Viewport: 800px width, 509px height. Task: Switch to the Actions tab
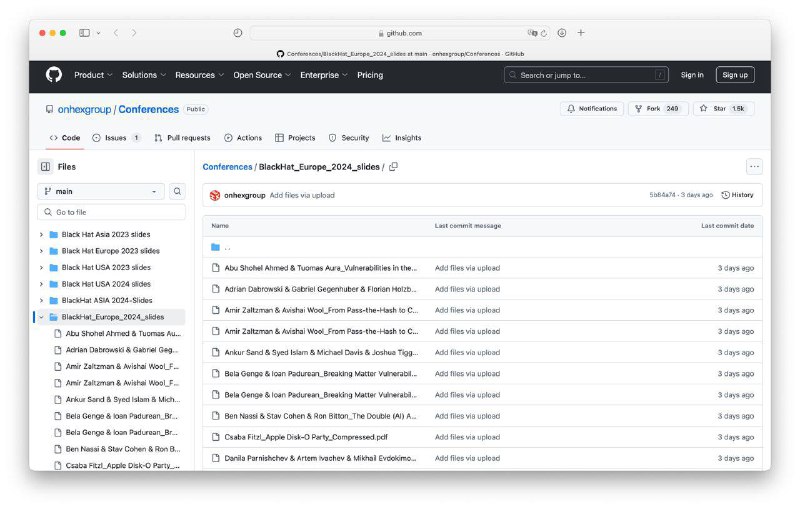[243, 138]
